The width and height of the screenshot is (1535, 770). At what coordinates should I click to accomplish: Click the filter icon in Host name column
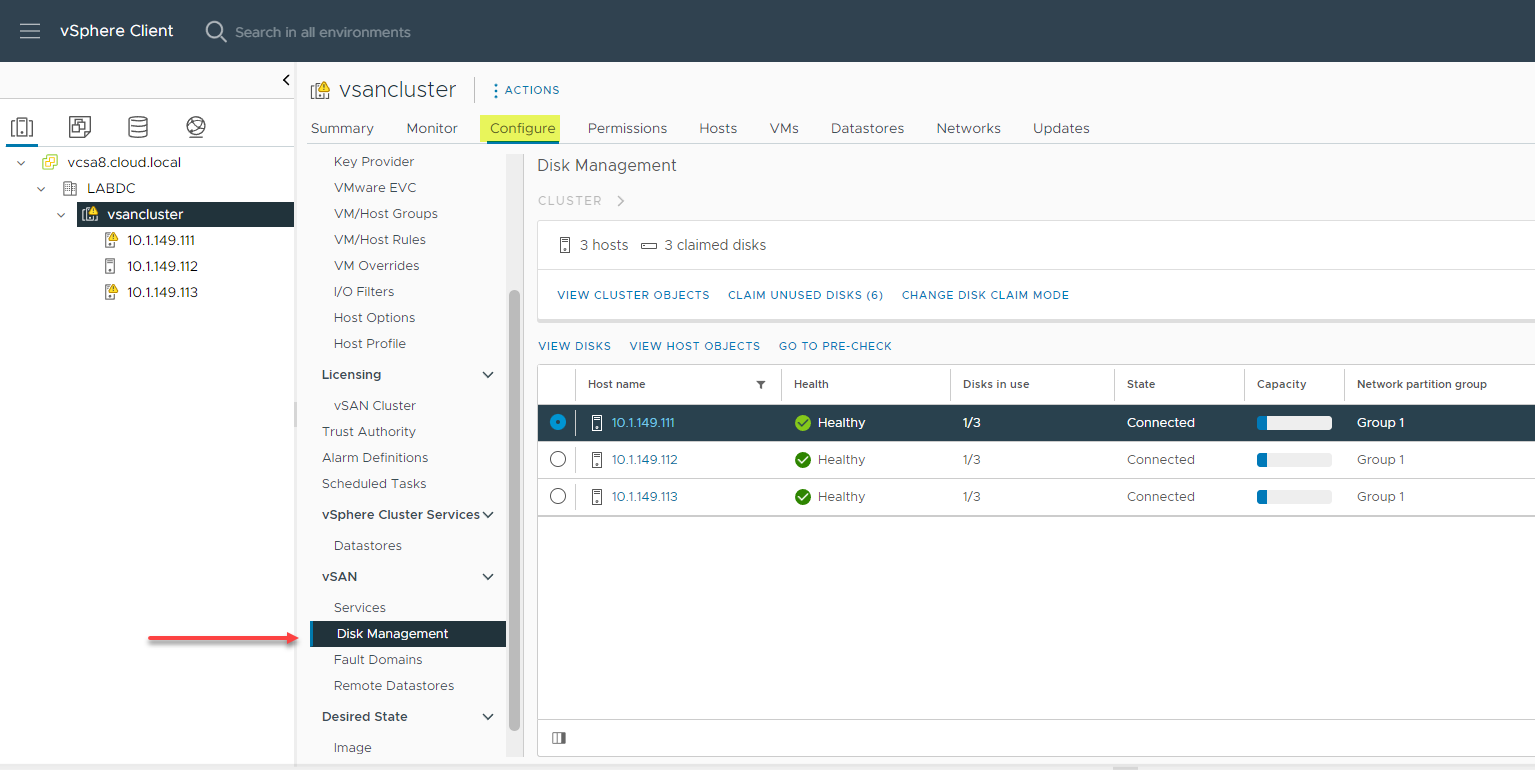click(760, 384)
